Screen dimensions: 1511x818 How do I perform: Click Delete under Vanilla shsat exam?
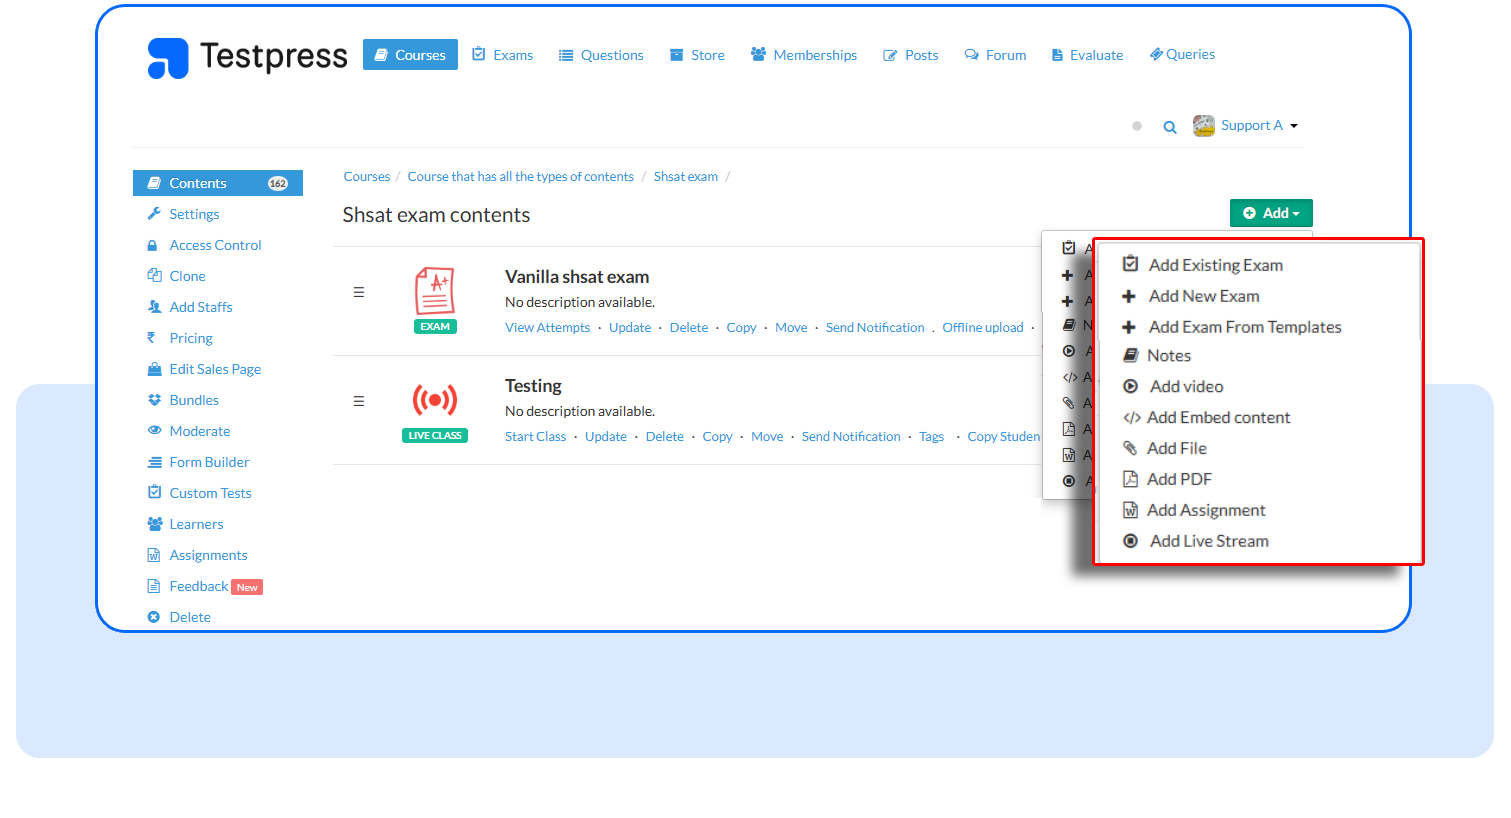pos(689,328)
